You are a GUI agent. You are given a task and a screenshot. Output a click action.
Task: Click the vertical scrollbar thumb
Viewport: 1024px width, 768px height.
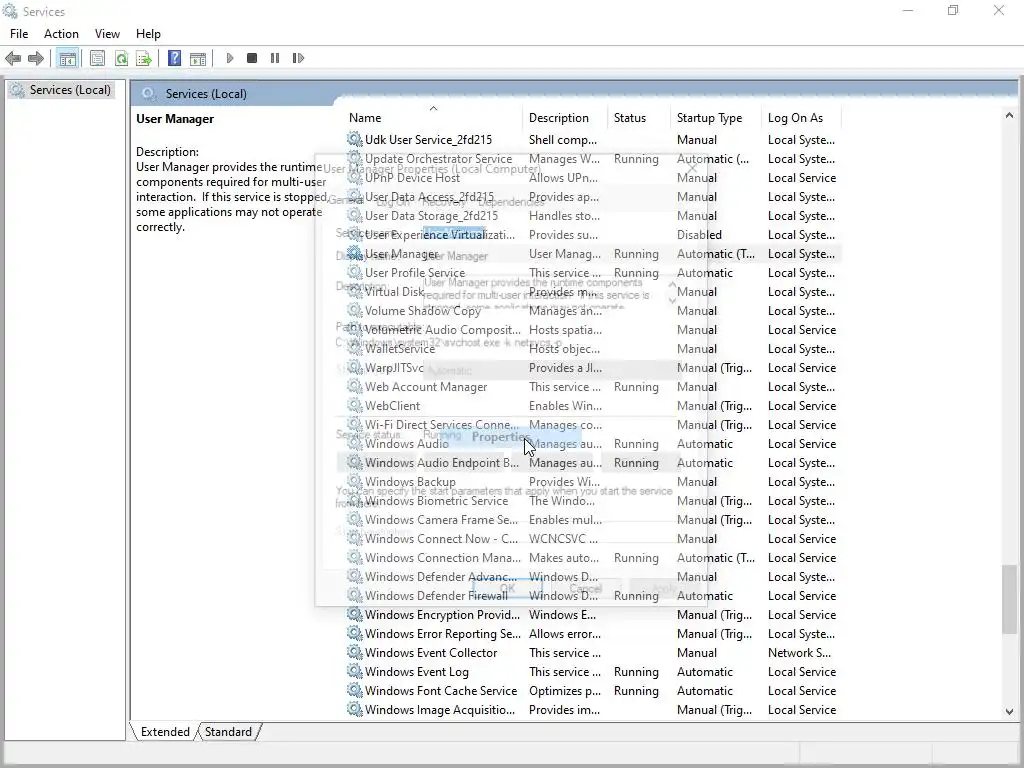1009,599
